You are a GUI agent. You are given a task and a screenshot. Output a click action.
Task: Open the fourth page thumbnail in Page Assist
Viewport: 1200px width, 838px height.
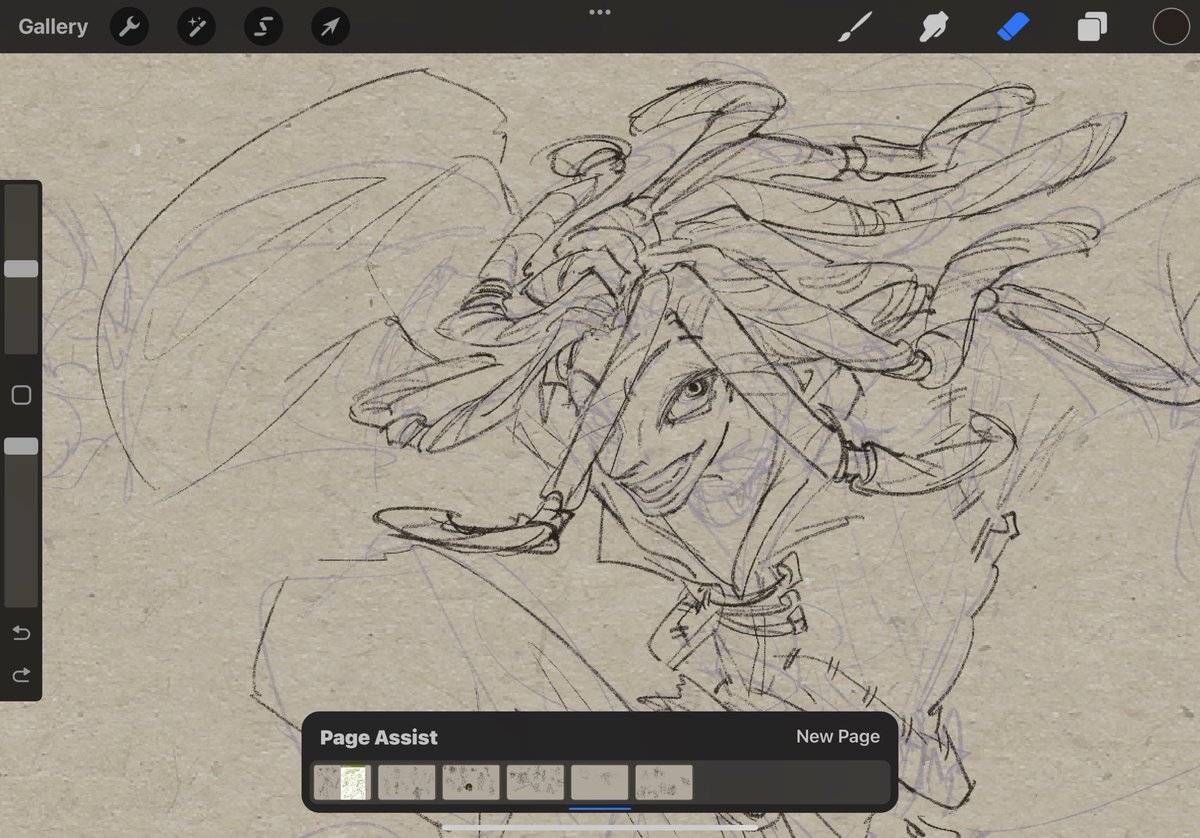pos(535,782)
